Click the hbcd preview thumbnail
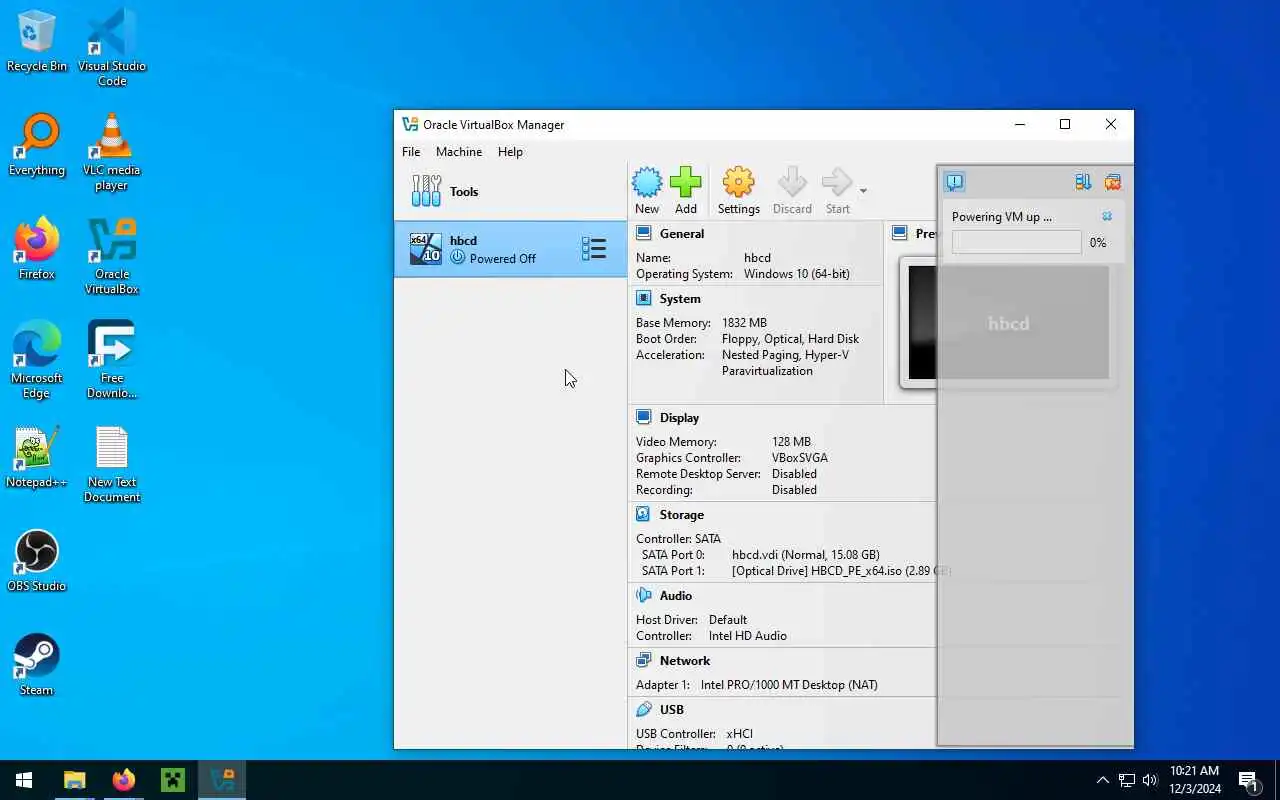The height and width of the screenshot is (800, 1280). click(x=1008, y=323)
